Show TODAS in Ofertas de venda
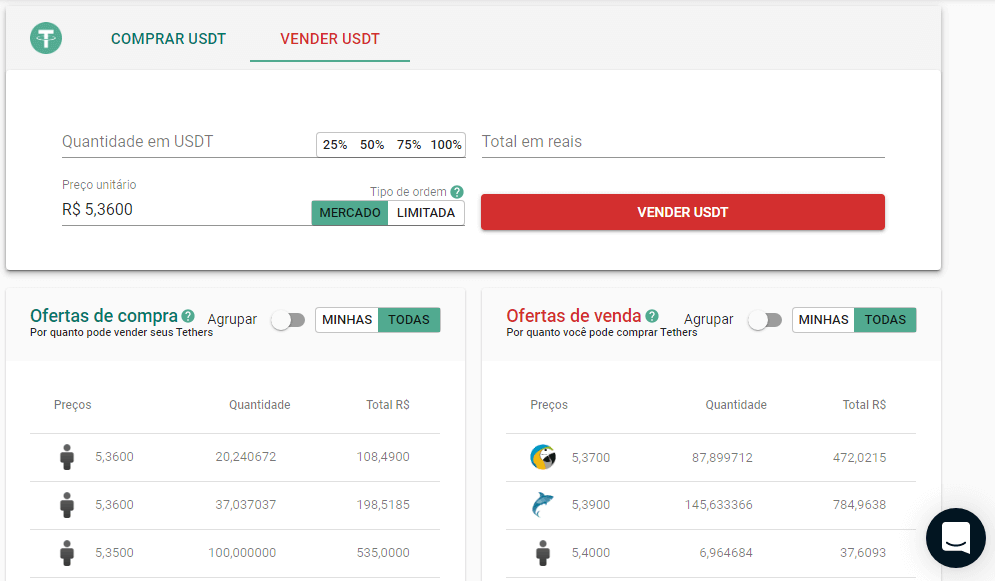 click(885, 320)
